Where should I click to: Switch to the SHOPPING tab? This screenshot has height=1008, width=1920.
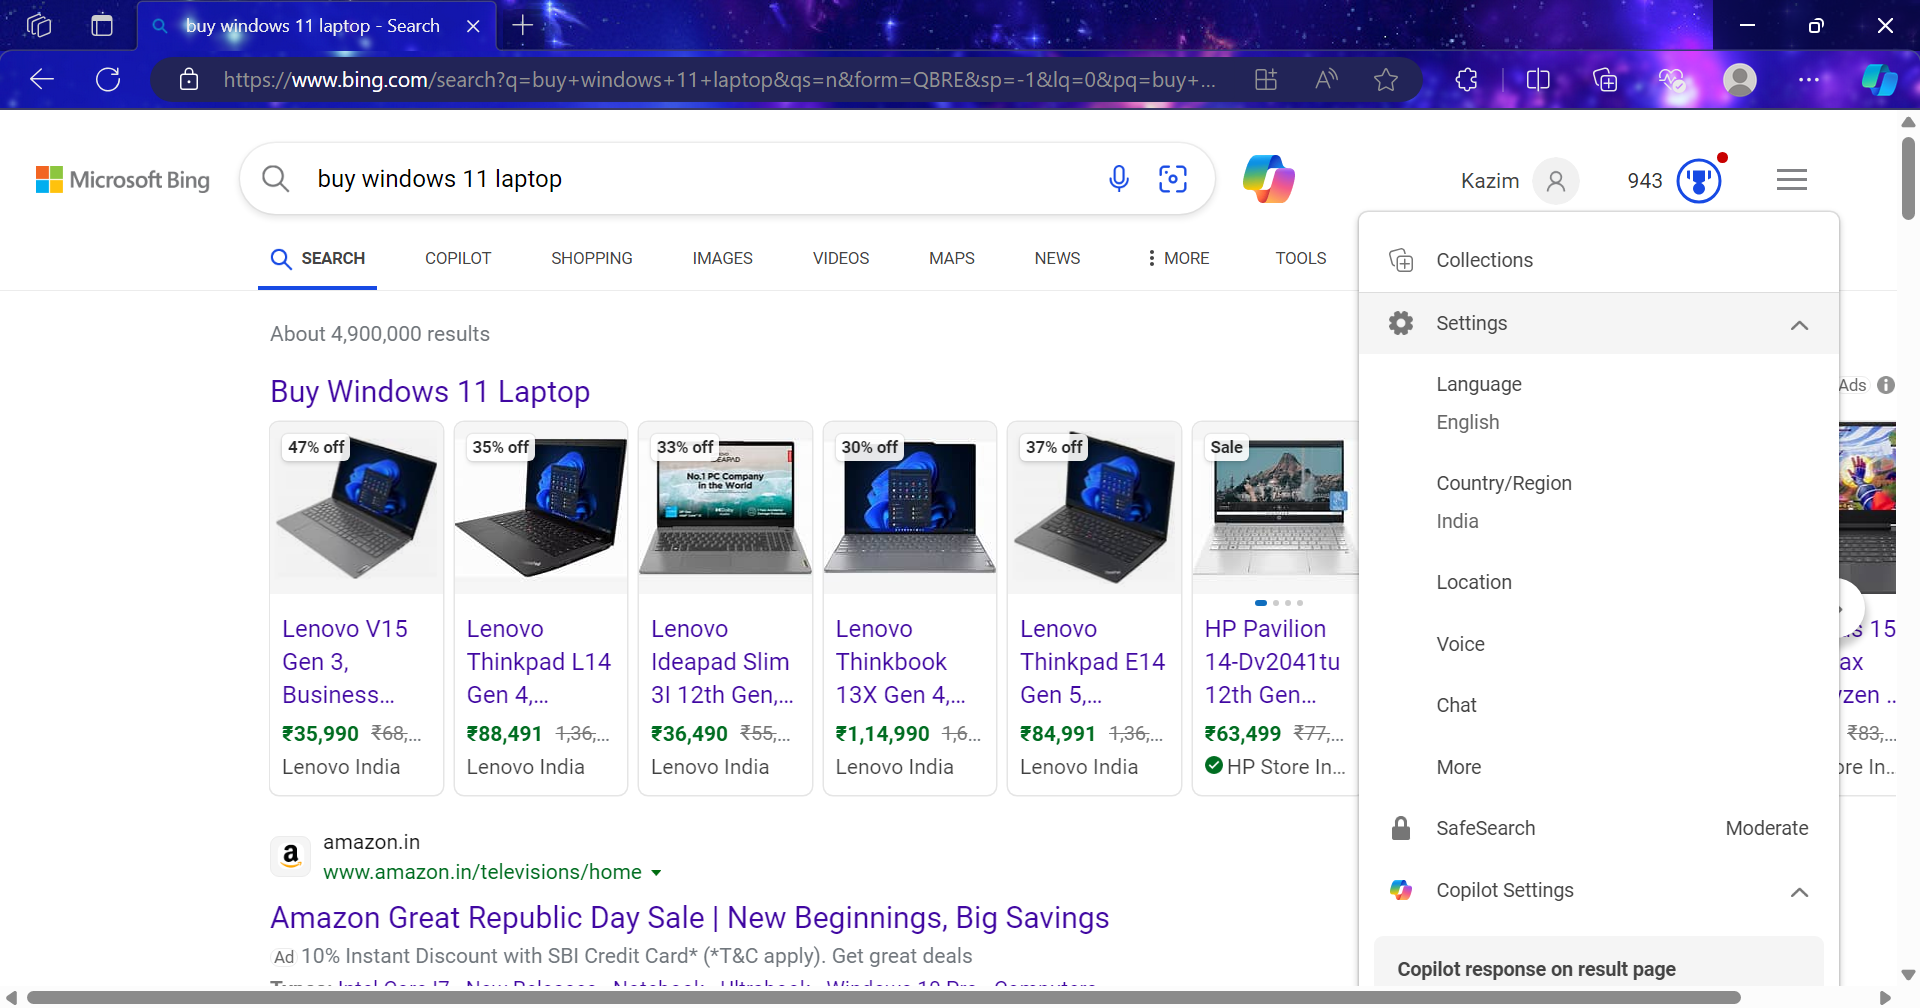click(591, 258)
